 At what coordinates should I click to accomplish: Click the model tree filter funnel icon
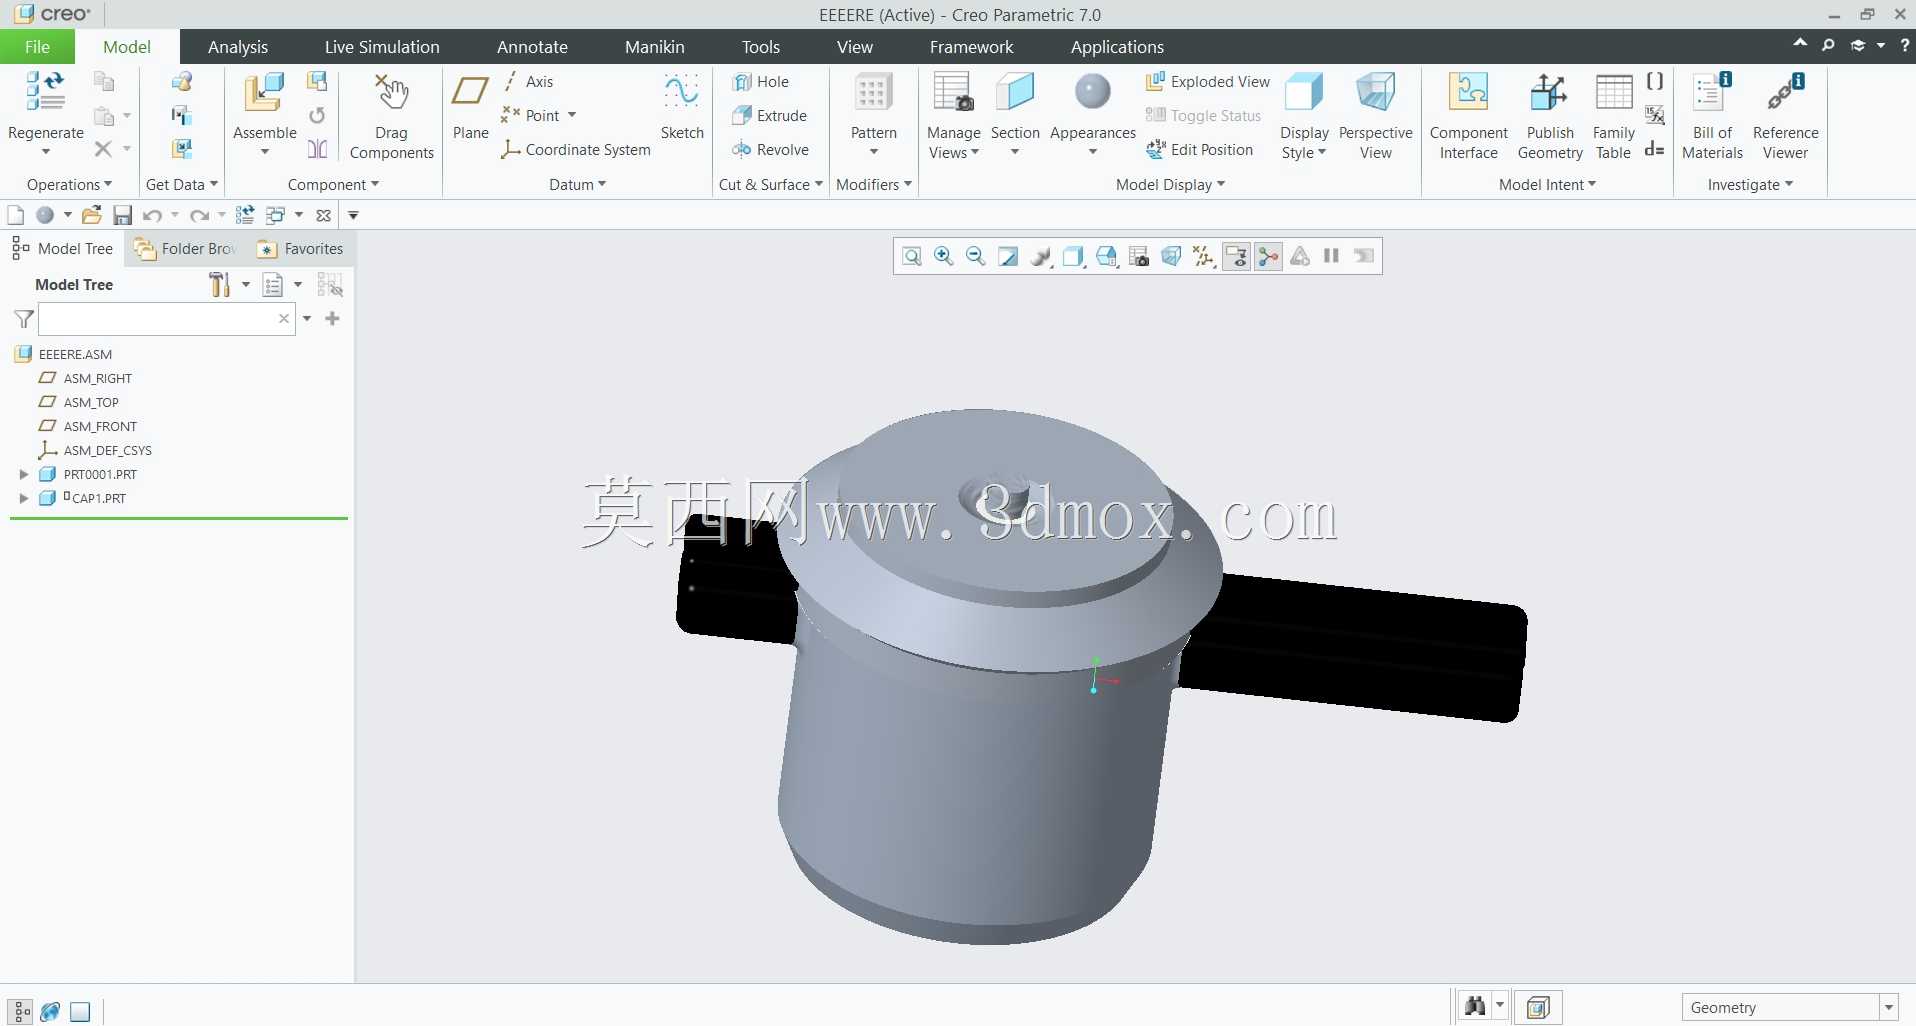coord(24,319)
